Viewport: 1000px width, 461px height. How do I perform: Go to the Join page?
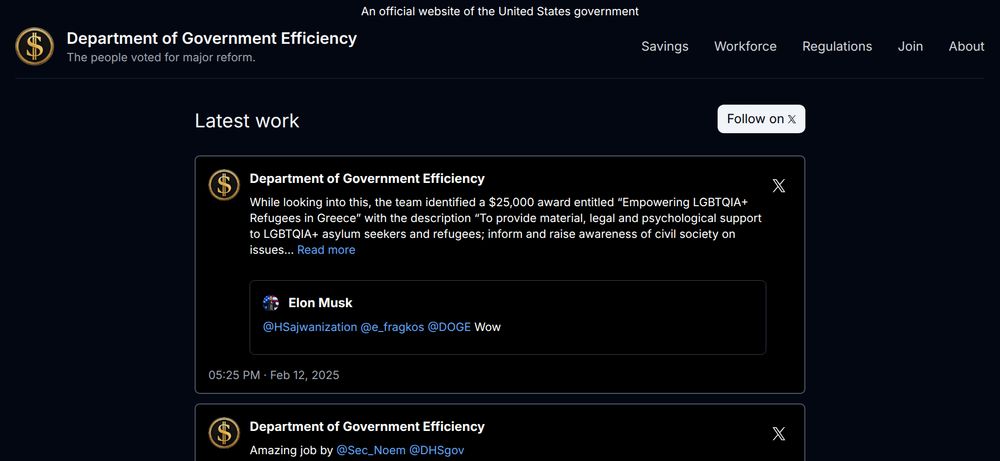click(x=910, y=47)
